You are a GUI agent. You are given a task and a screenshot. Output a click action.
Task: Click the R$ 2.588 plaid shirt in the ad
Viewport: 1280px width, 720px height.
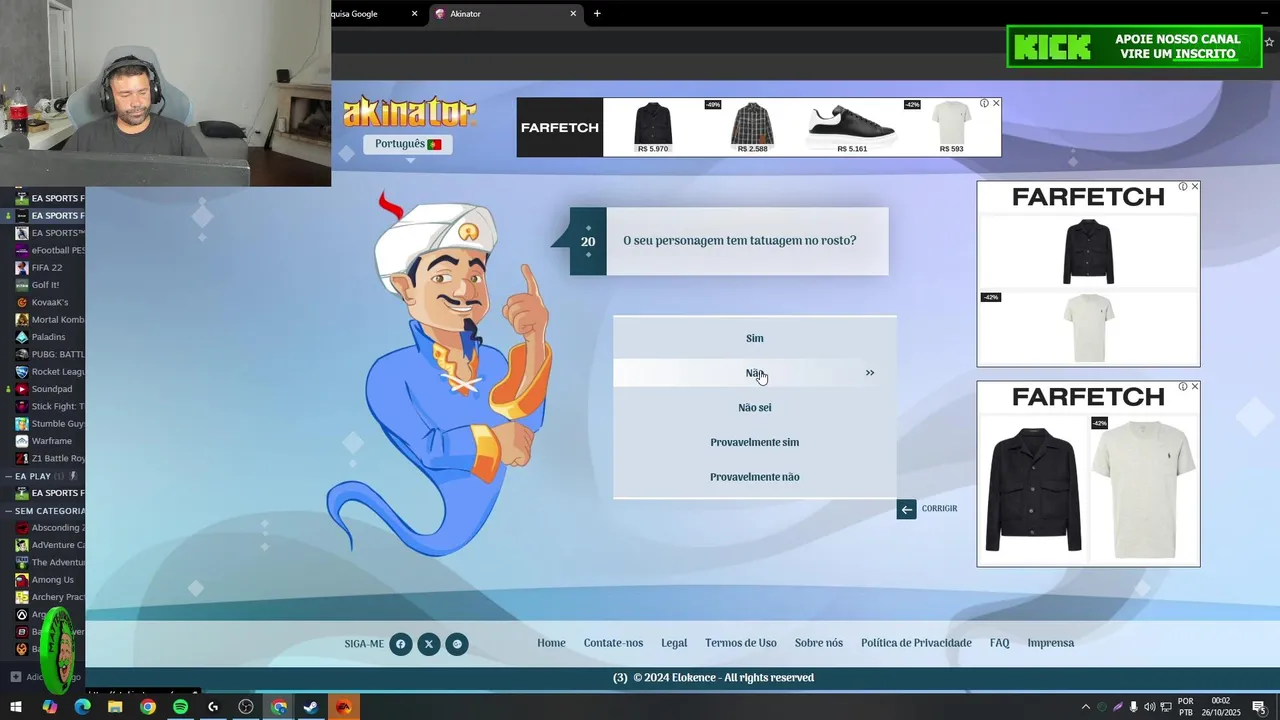(752, 127)
